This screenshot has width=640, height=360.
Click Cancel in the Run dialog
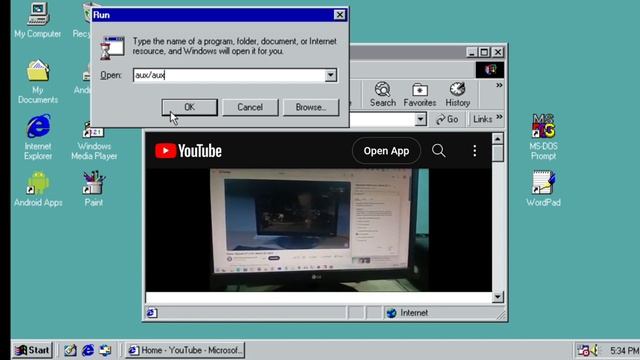[x=250, y=107]
